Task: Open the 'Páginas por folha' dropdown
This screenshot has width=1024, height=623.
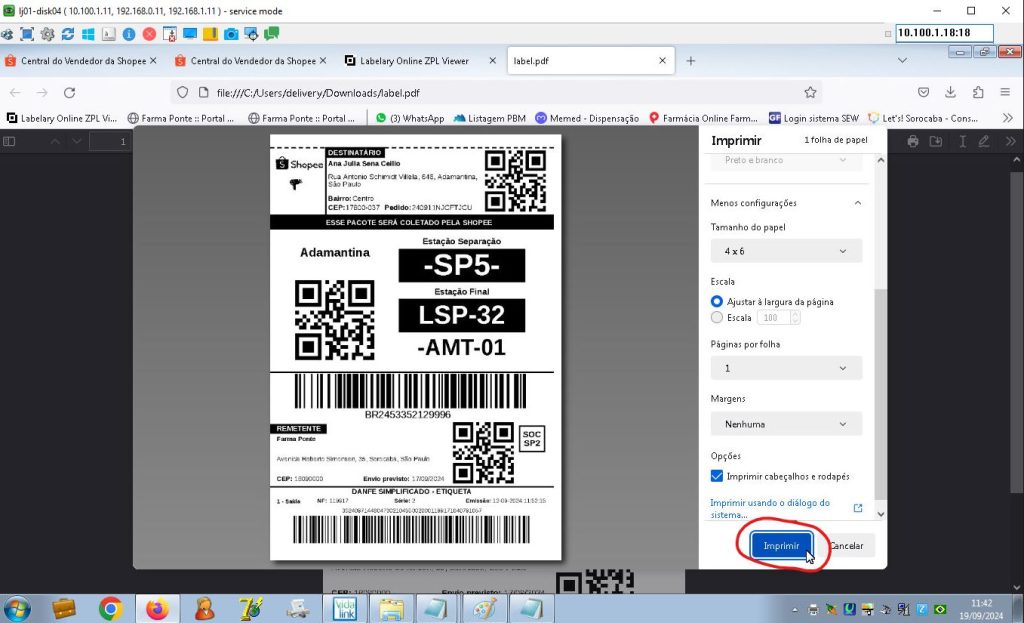Action: [x=786, y=368]
